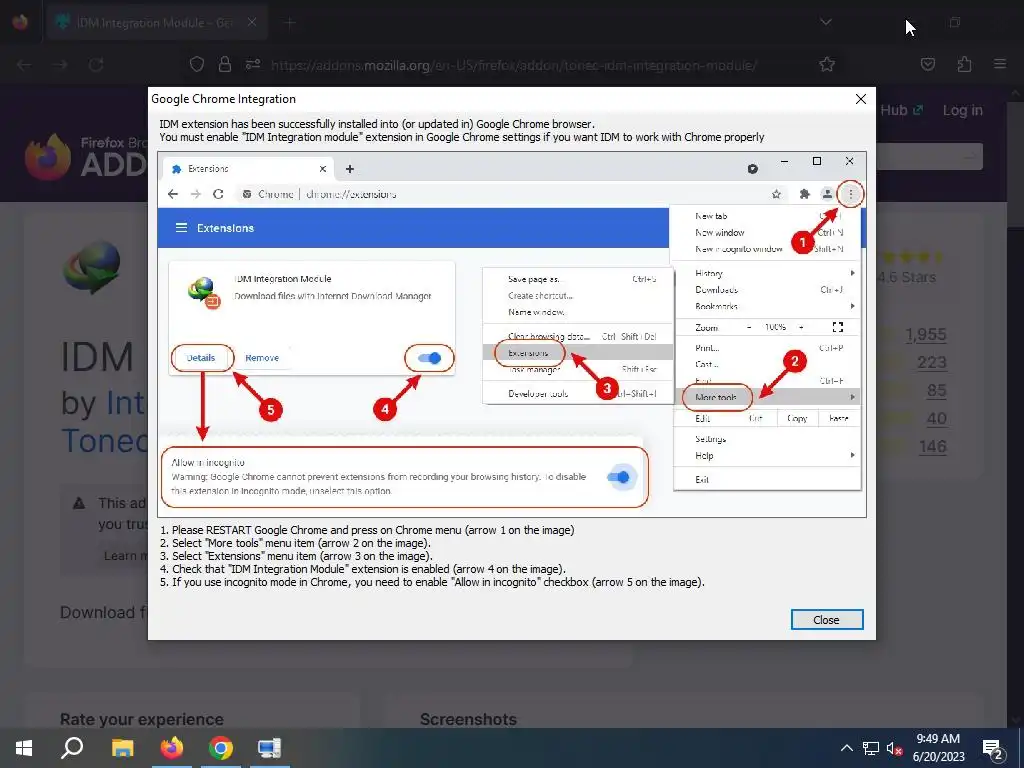The image size is (1024, 768).
Task: Click the Firefox View icon at the top left
Action: pos(20,22)
